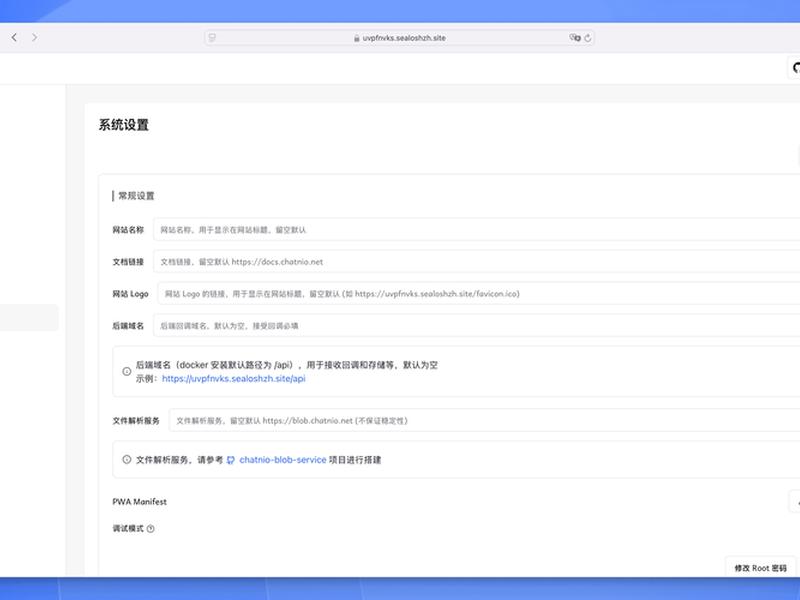This screenshot has height=600, width=800.
Task: Click the PWA Manifest label
Action: click(x=139, y=502)
